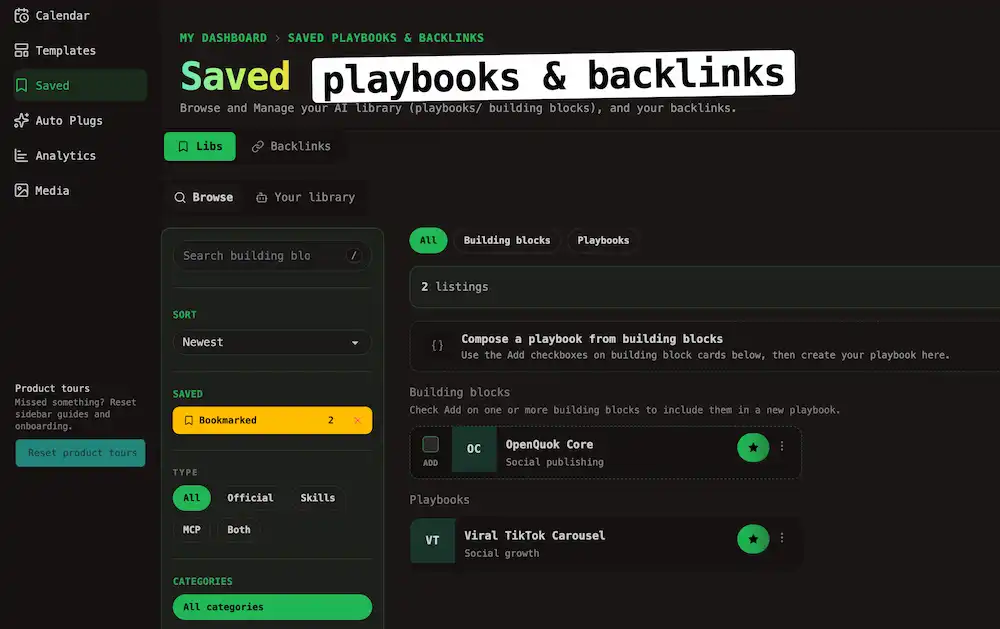Click the My Dashboard breadcrumb

223,38
